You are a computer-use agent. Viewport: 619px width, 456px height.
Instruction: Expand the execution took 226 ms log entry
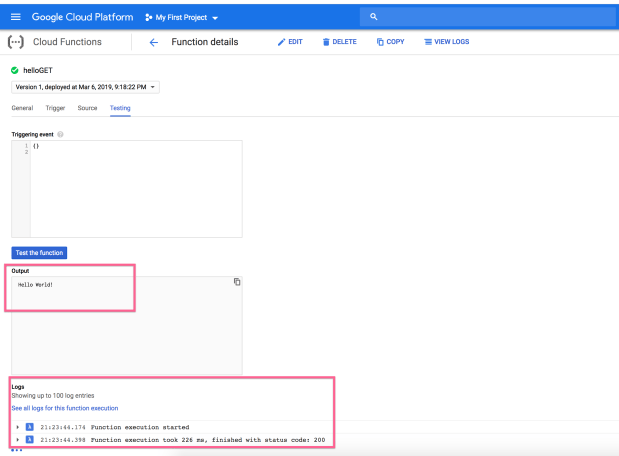pyautogui.click(x=17, y=439)
